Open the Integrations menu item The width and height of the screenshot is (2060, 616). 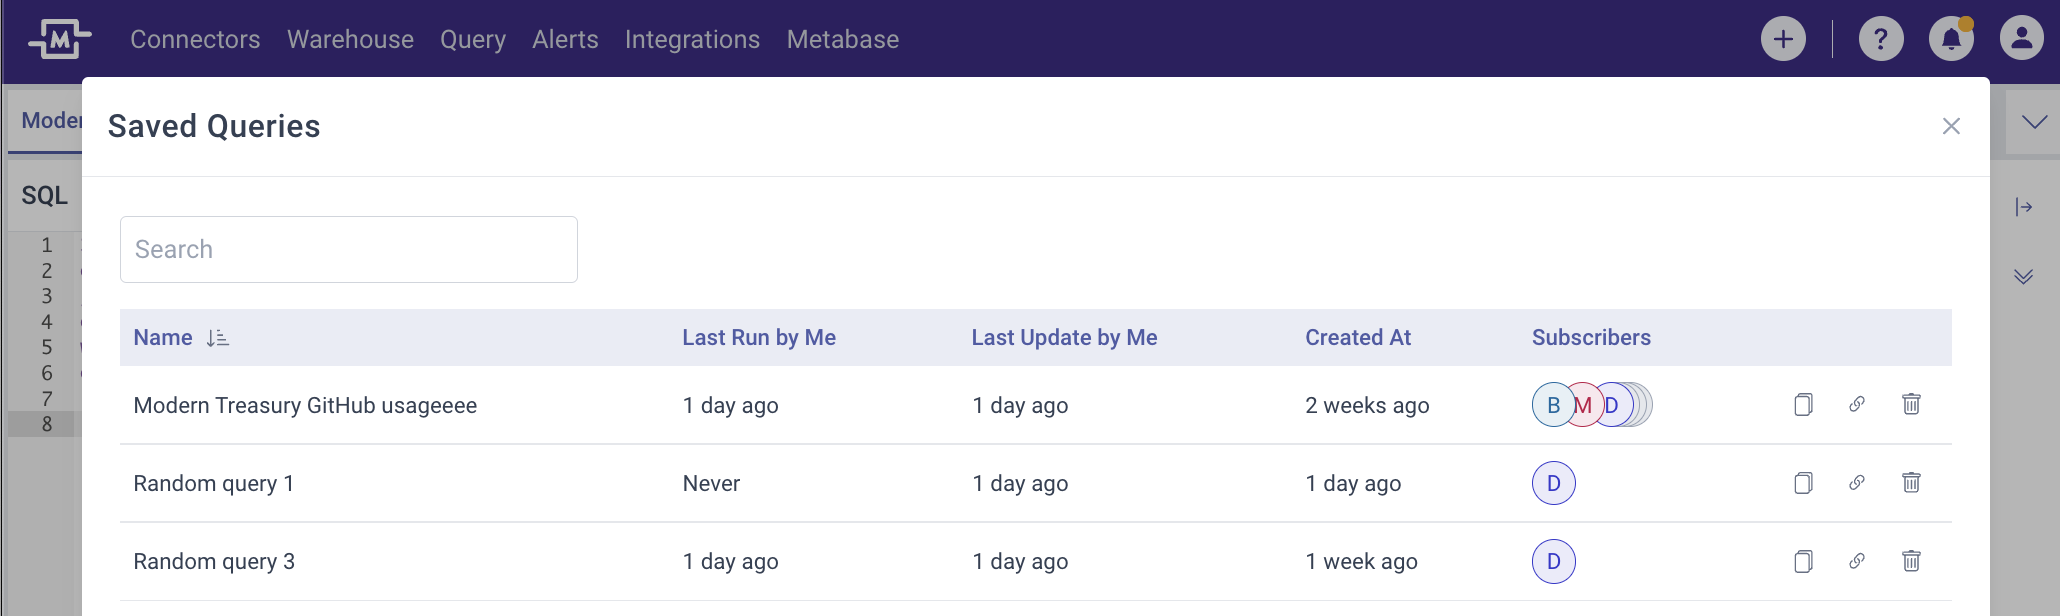point(692,39)
